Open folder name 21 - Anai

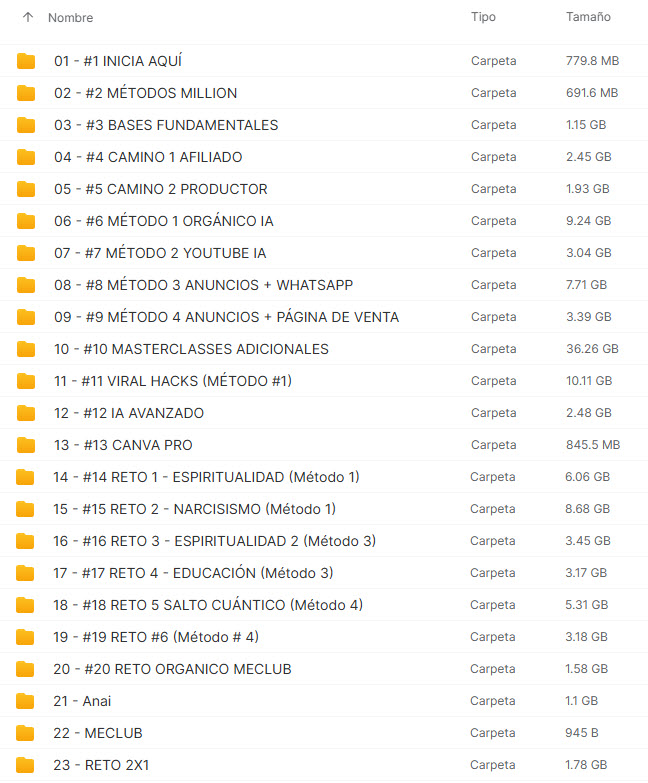tap(82, 701)
